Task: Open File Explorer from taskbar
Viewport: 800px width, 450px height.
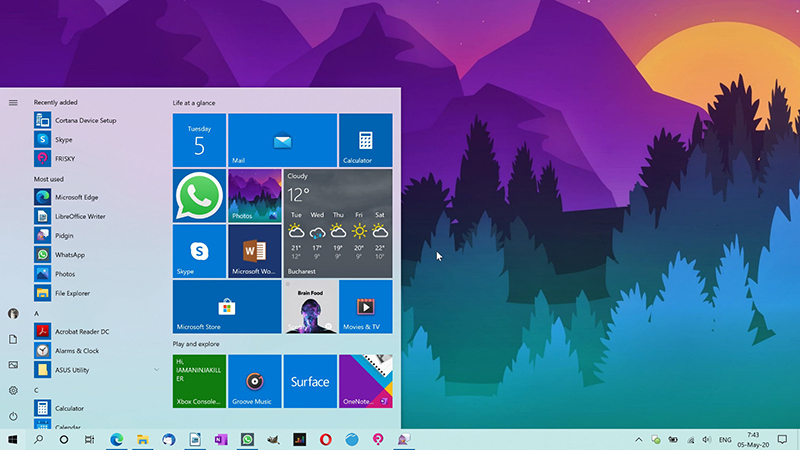Action: [142, 439]
